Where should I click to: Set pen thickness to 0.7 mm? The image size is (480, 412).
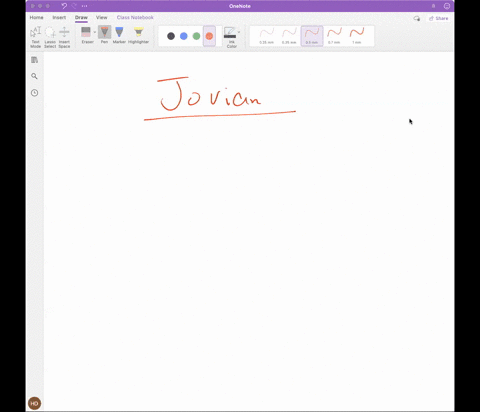334,36
